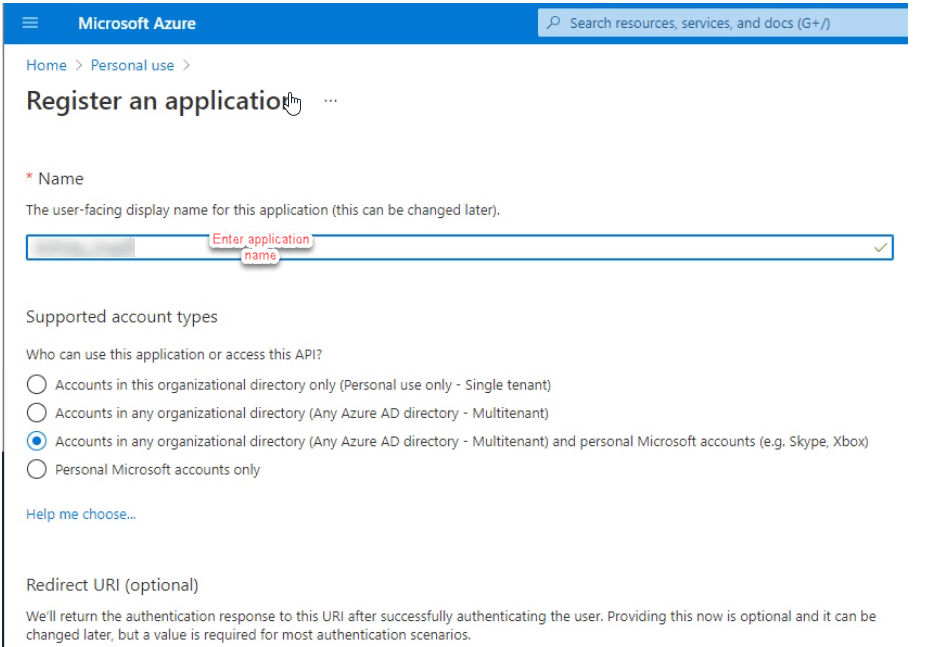Image resolution: width=935 pixels, height=647 pixels.
Task: Click the red required asterisk beside Name
Action: (x=29, y=177)
